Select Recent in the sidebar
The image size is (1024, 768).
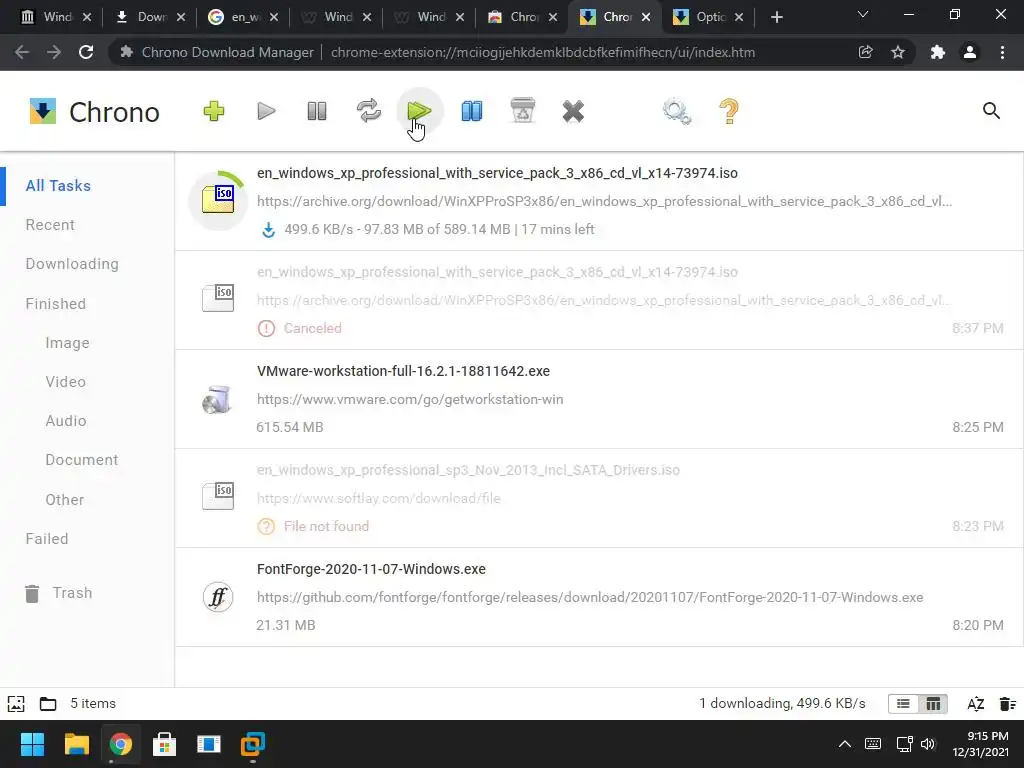pyautogui.click(x=50, y=225)
